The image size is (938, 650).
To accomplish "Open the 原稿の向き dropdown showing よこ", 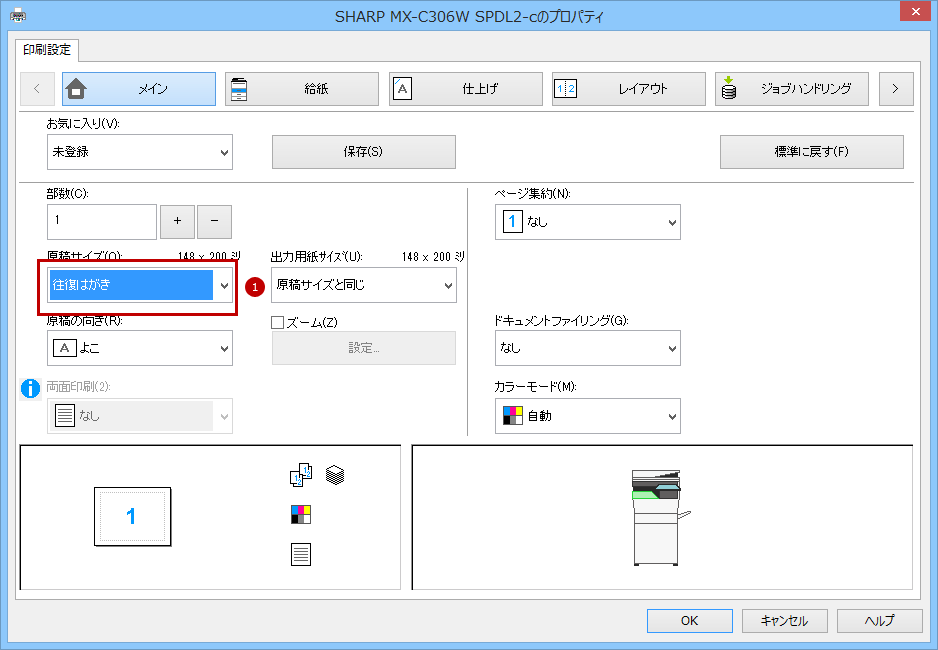I will (x=140, y=349).
